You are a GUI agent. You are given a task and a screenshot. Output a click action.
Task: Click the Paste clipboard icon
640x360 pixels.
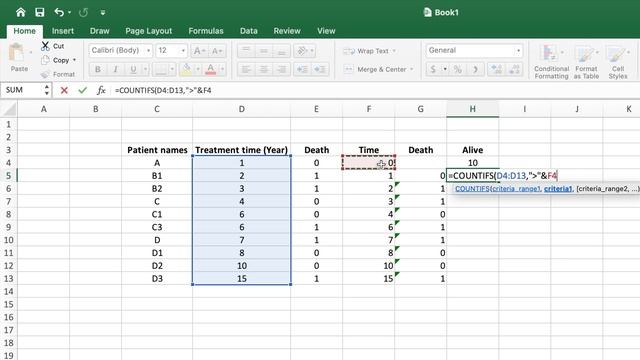point(17,53)
